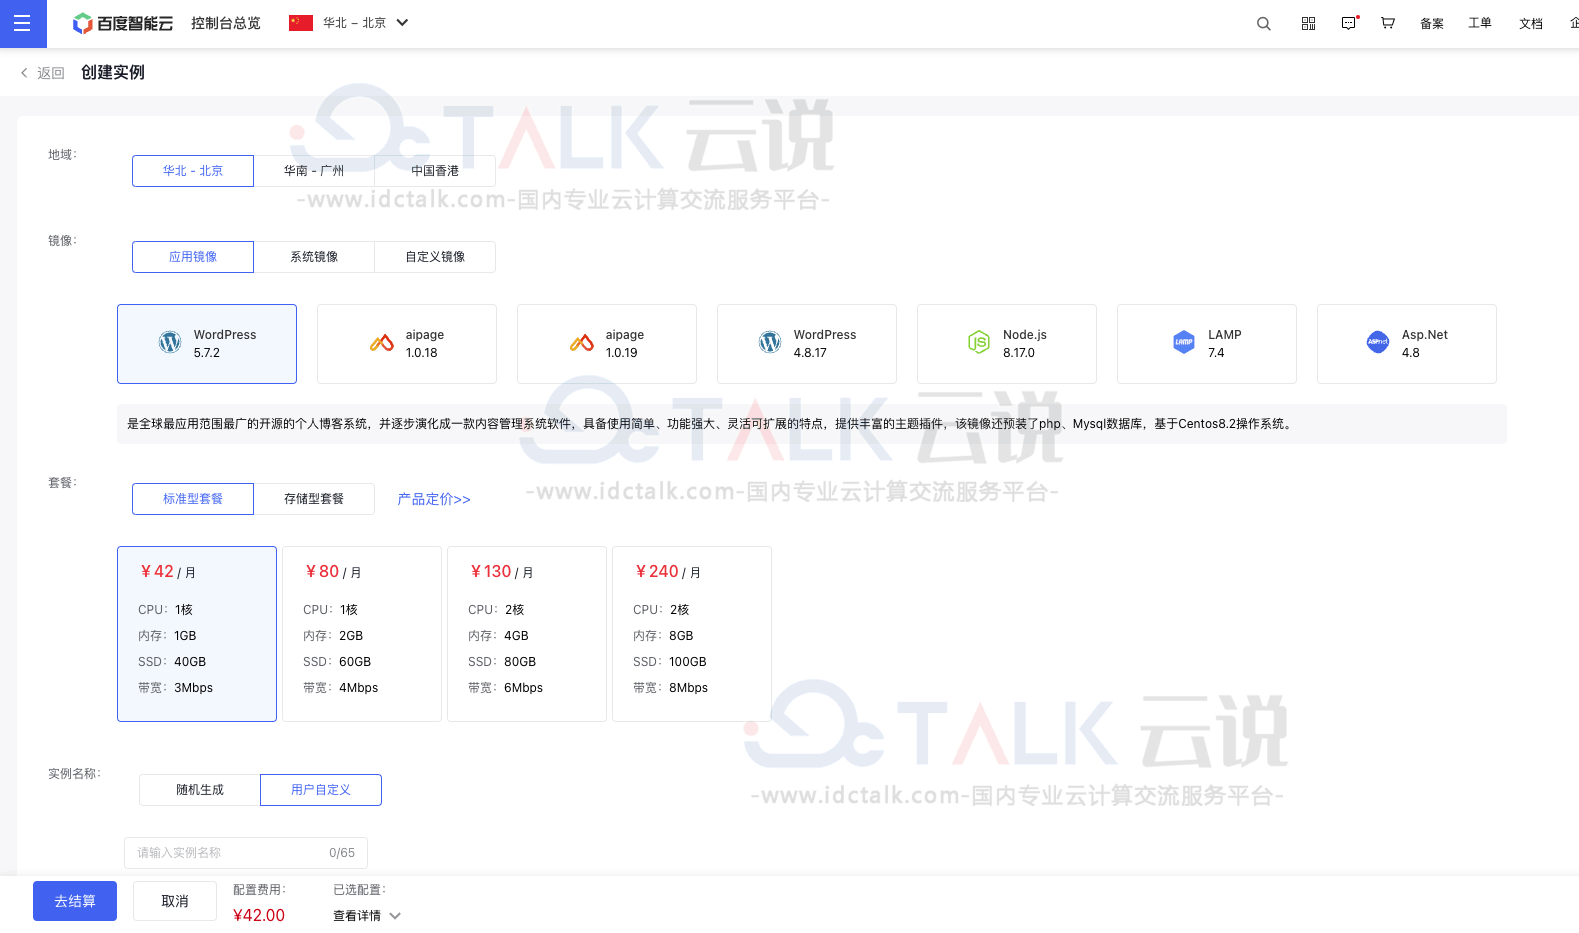The image size is (1579, 933).
Task: Select the ¥80/月 plan card
Action: click(362, 634)
